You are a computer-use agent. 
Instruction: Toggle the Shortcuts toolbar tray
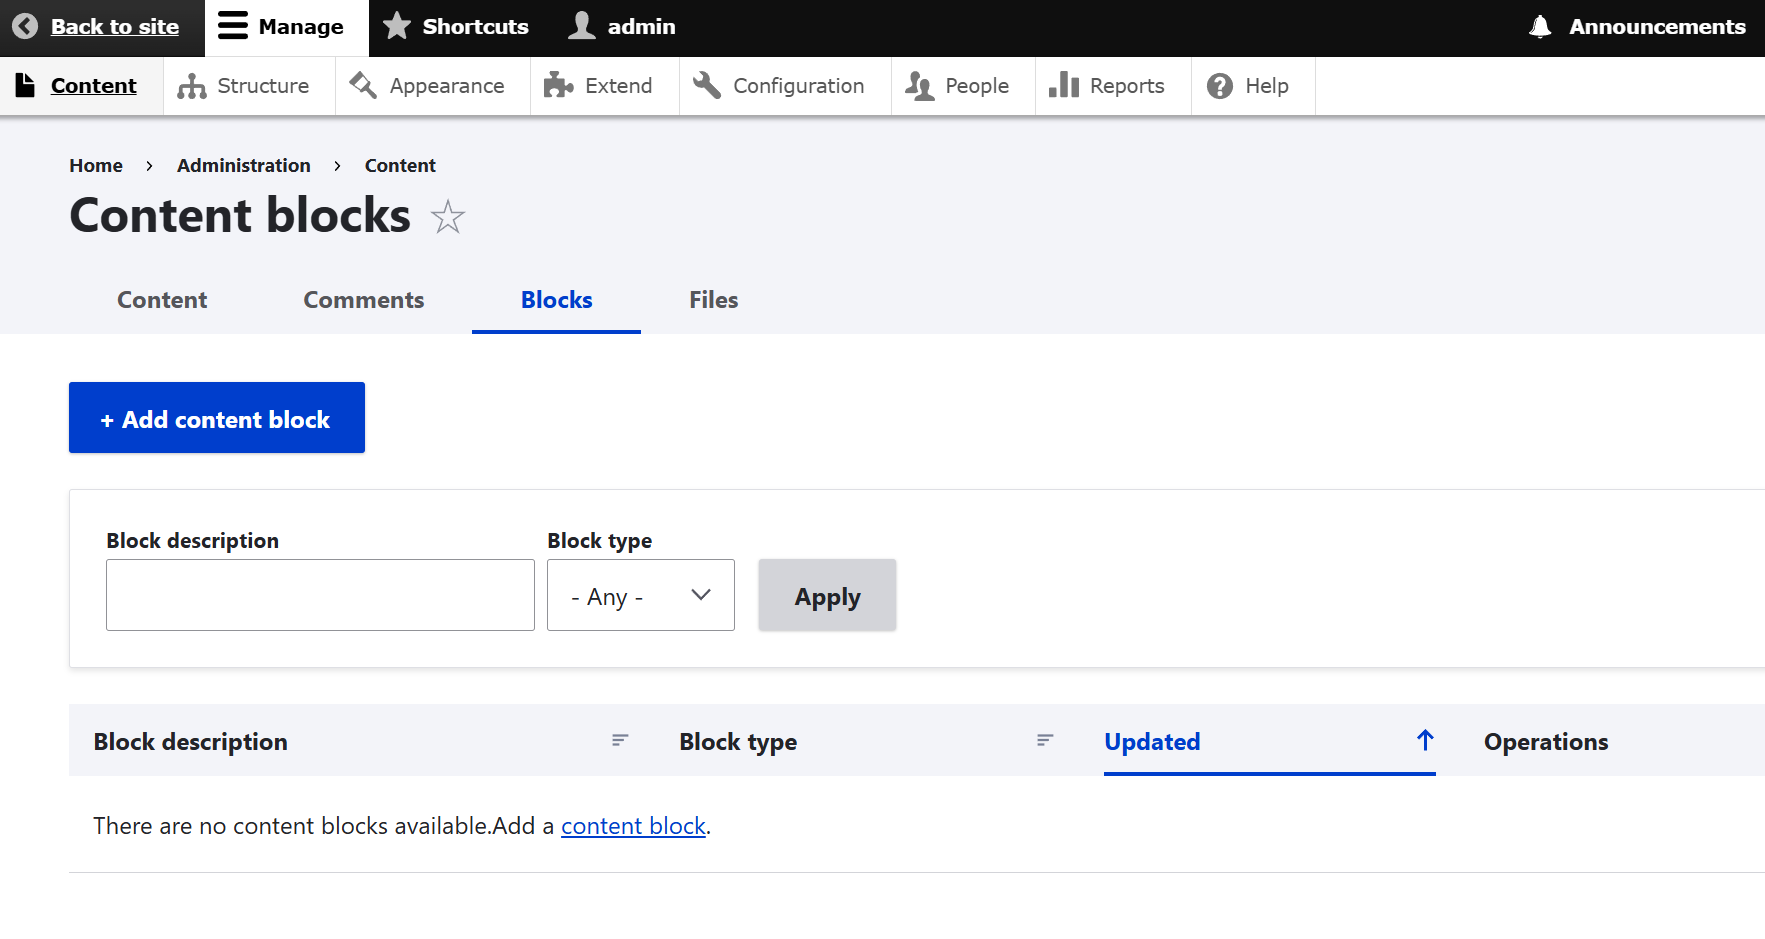[x=457, y=27]
